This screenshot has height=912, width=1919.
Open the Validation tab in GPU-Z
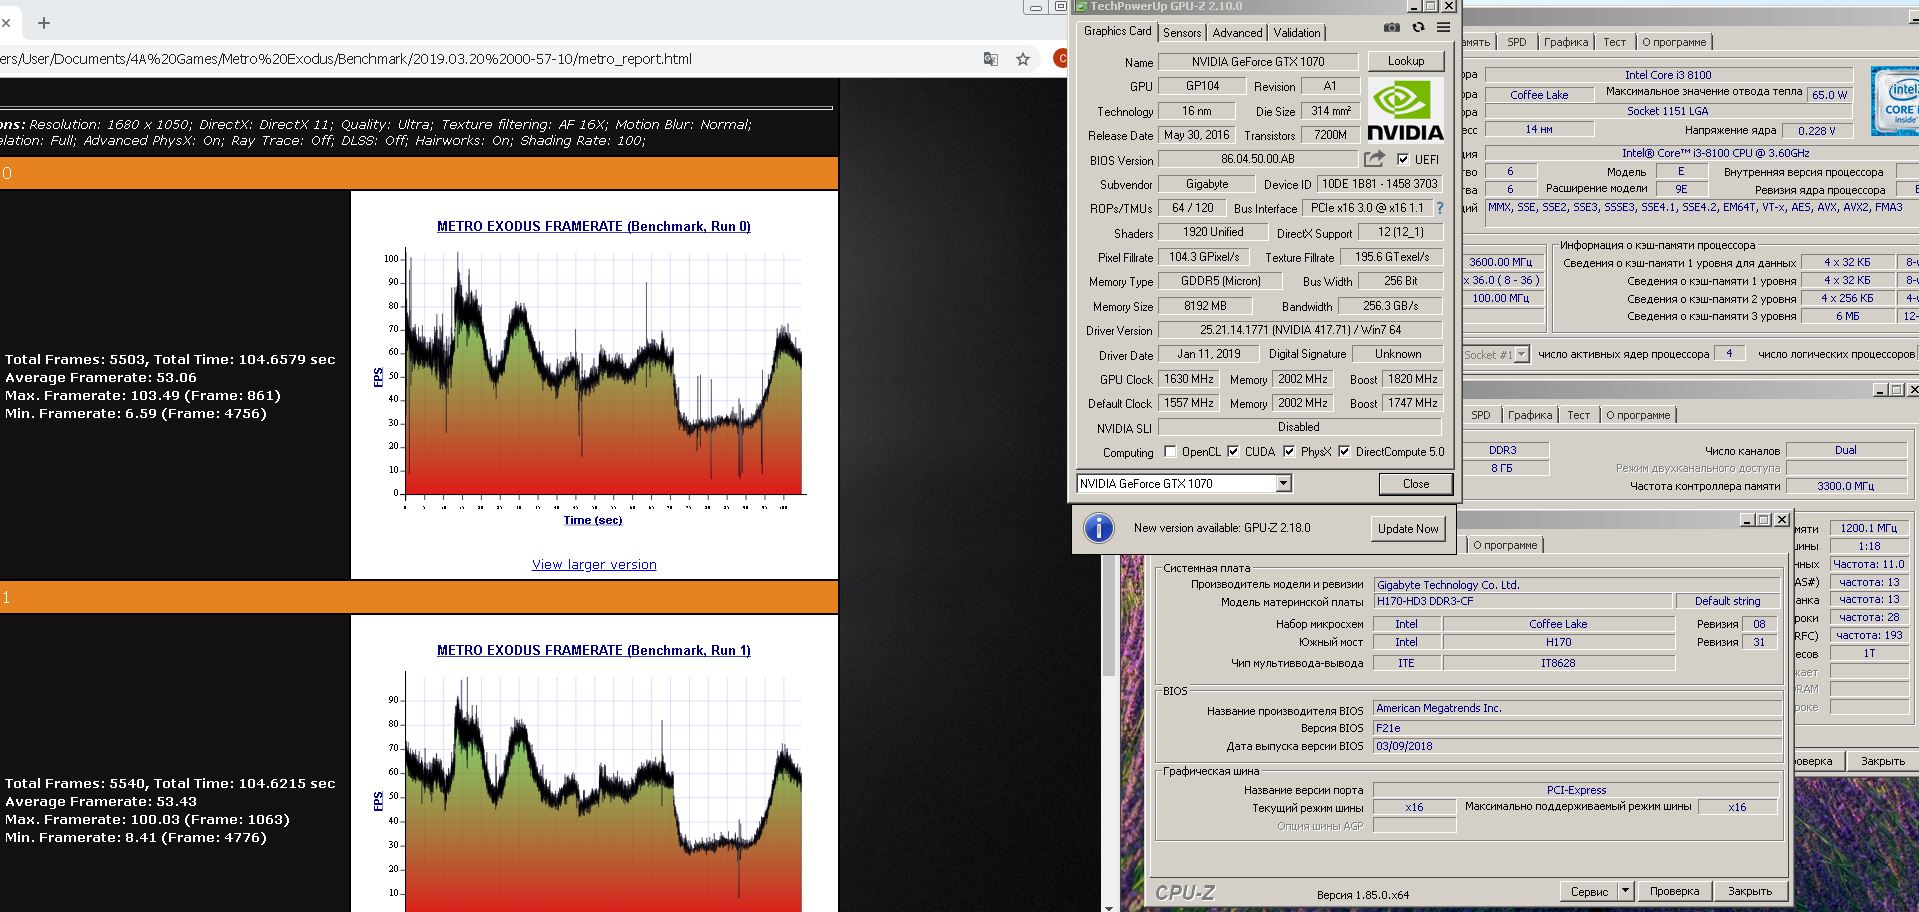click(x=1297, y=33)
